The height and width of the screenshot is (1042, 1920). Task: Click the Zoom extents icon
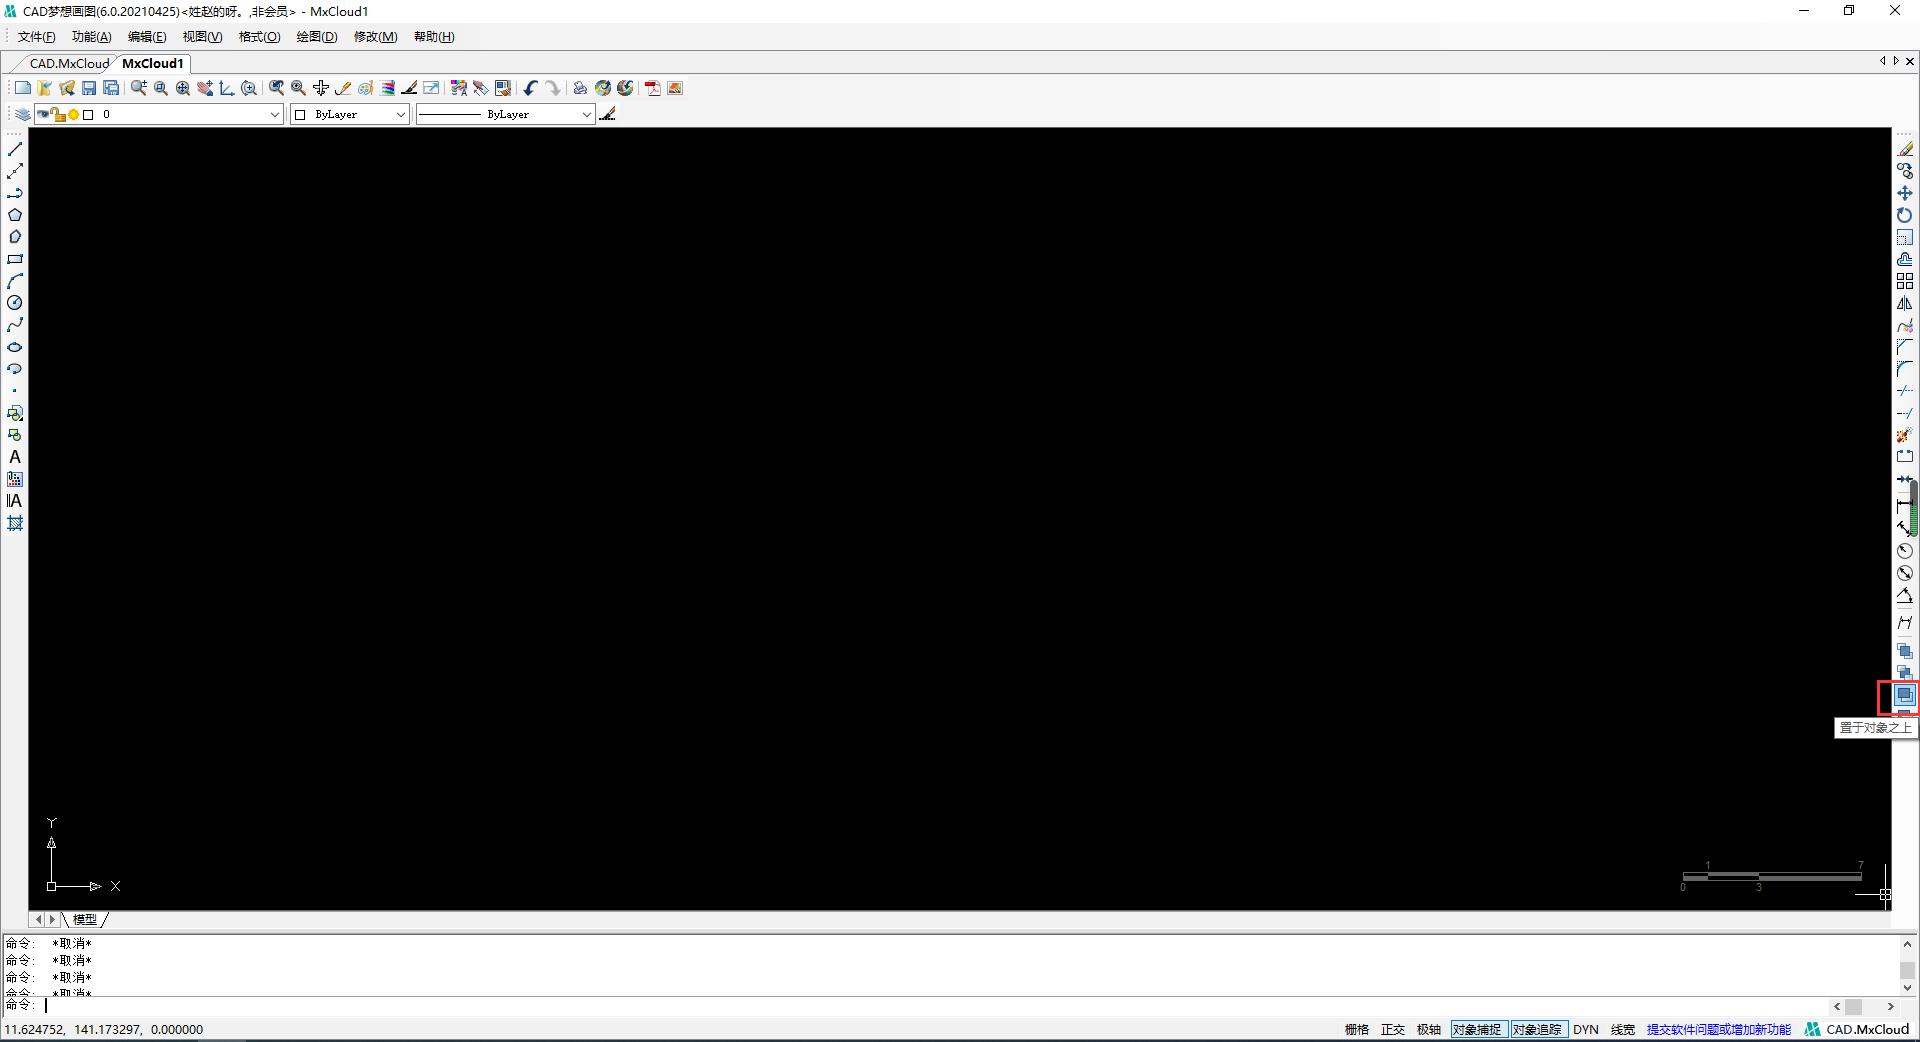[183, 88]
